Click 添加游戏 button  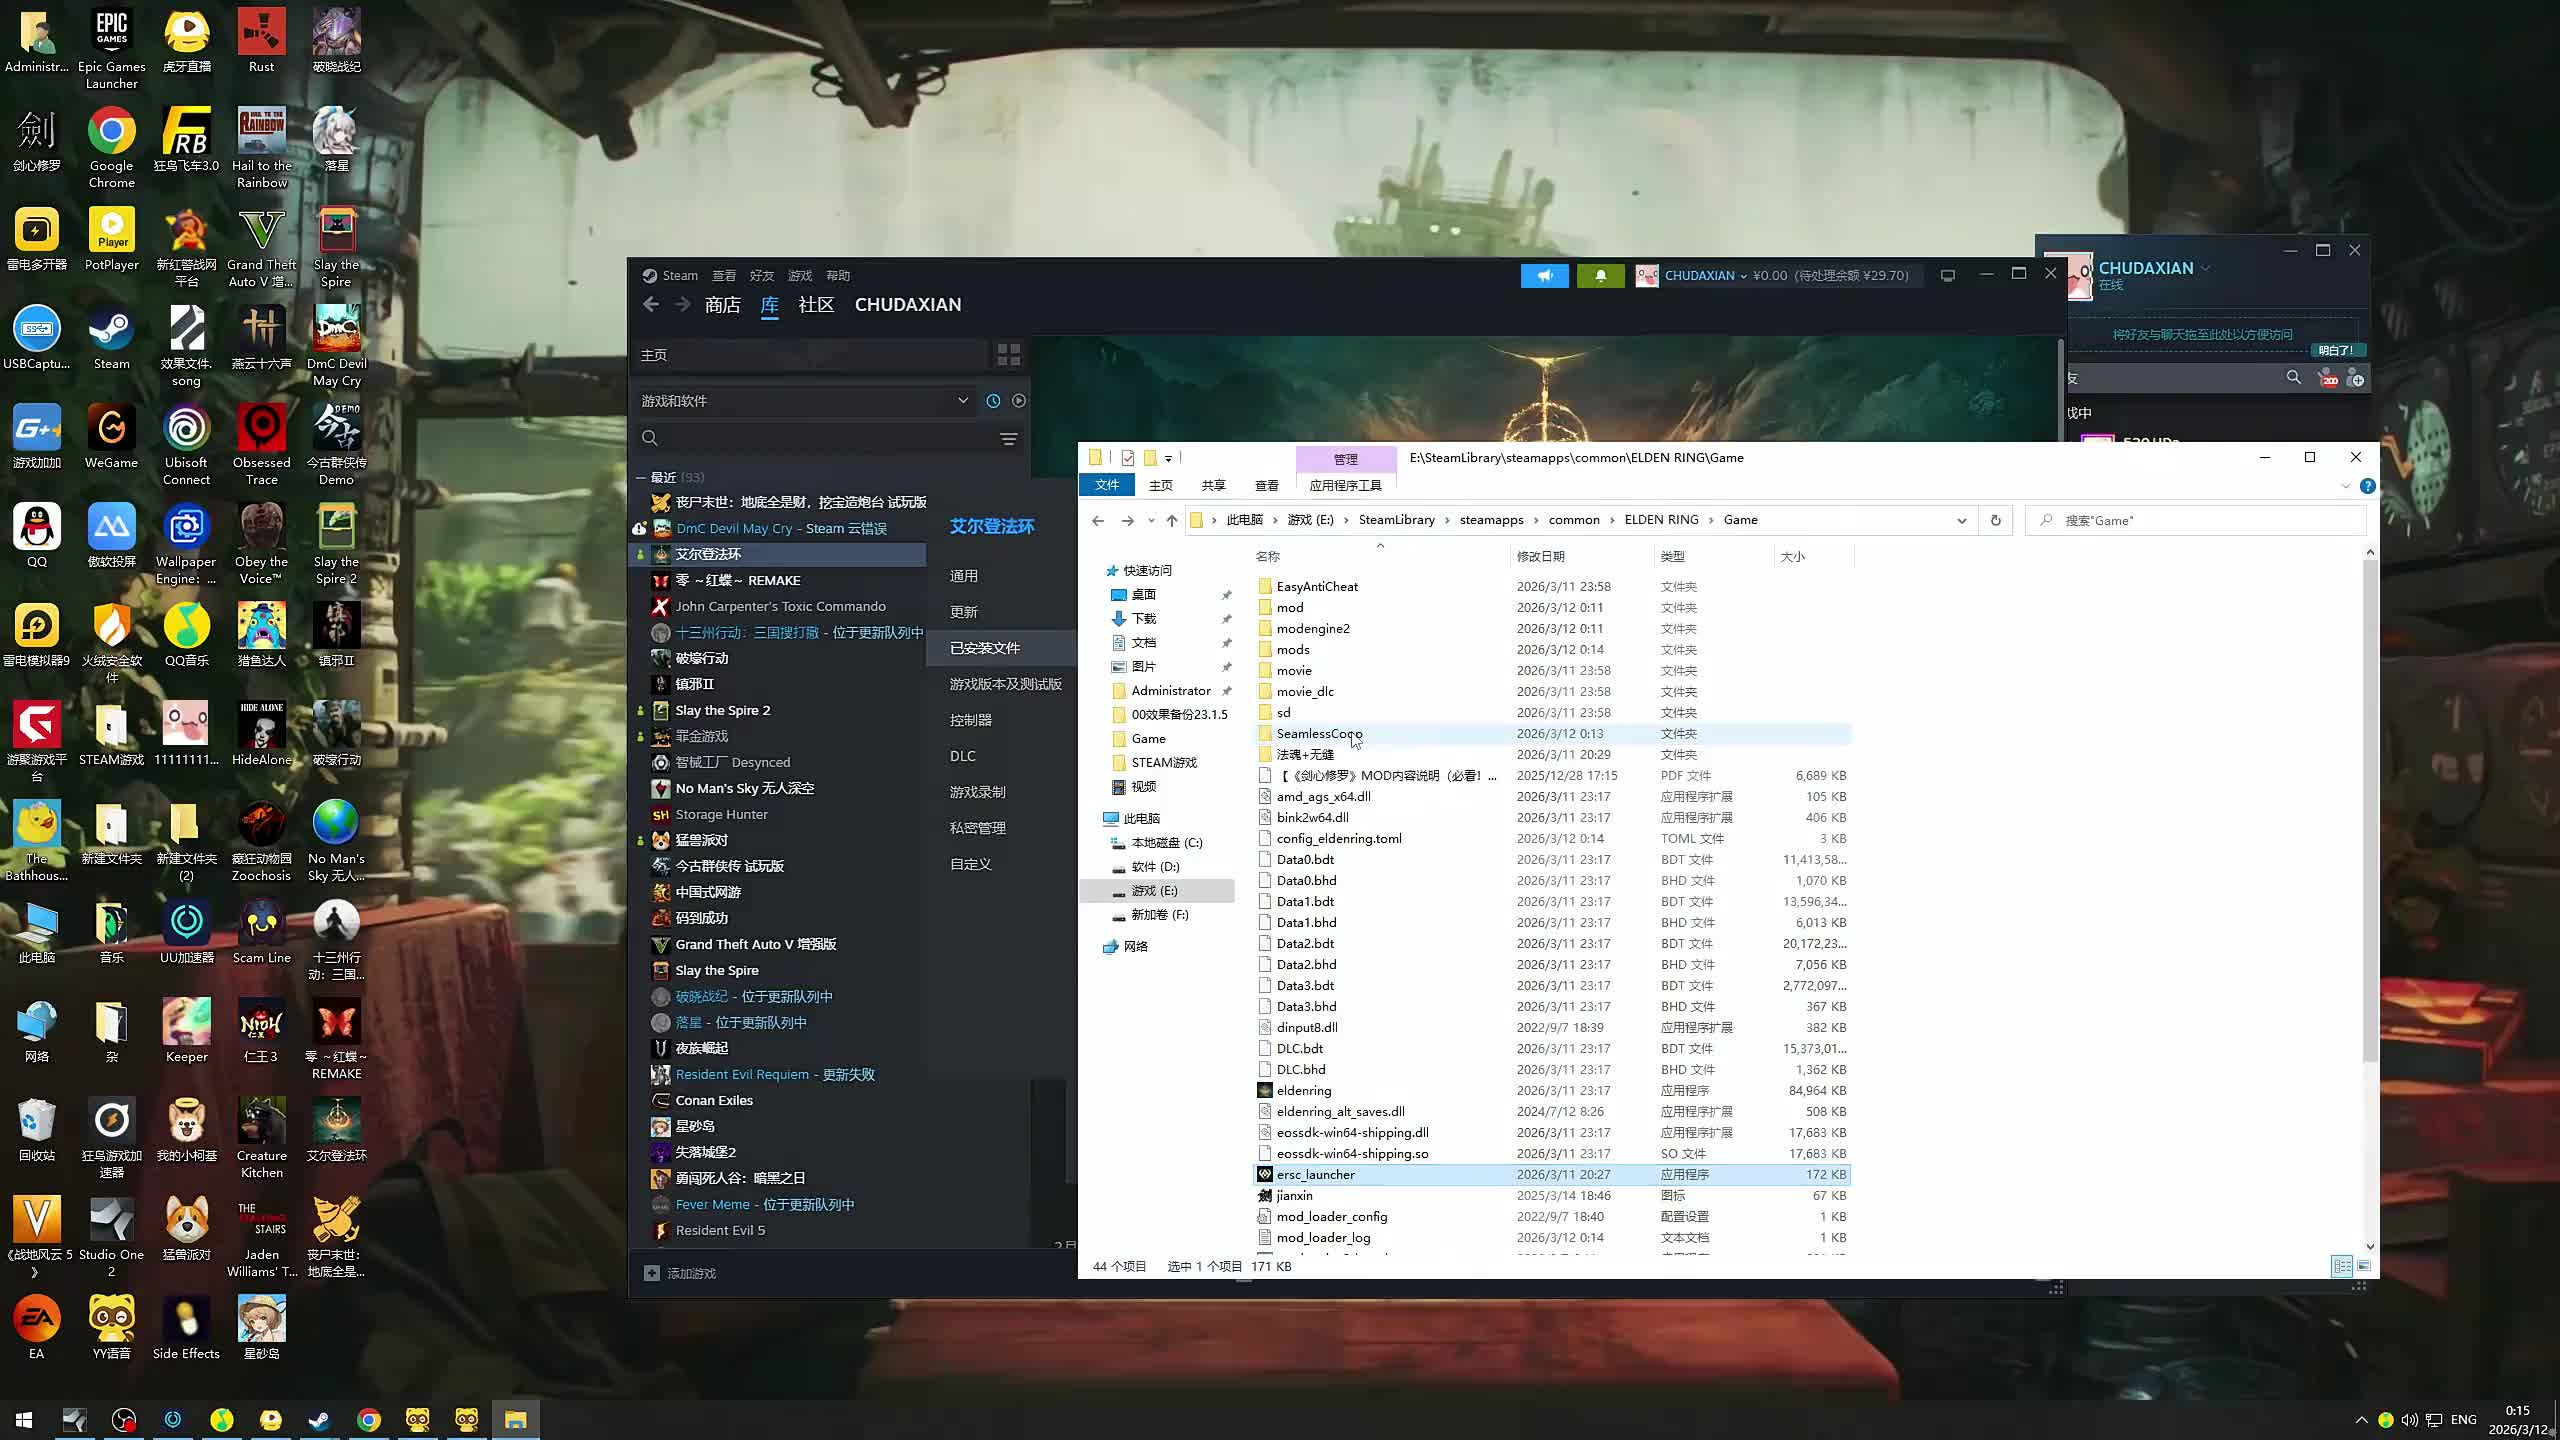point(680,1273)
